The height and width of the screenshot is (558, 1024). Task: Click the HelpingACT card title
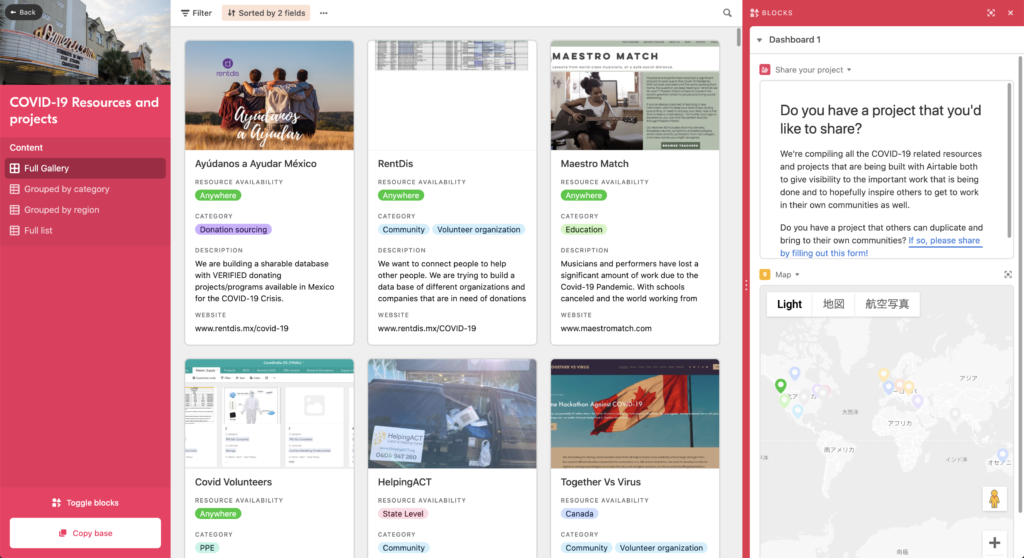tap(404, 482)
